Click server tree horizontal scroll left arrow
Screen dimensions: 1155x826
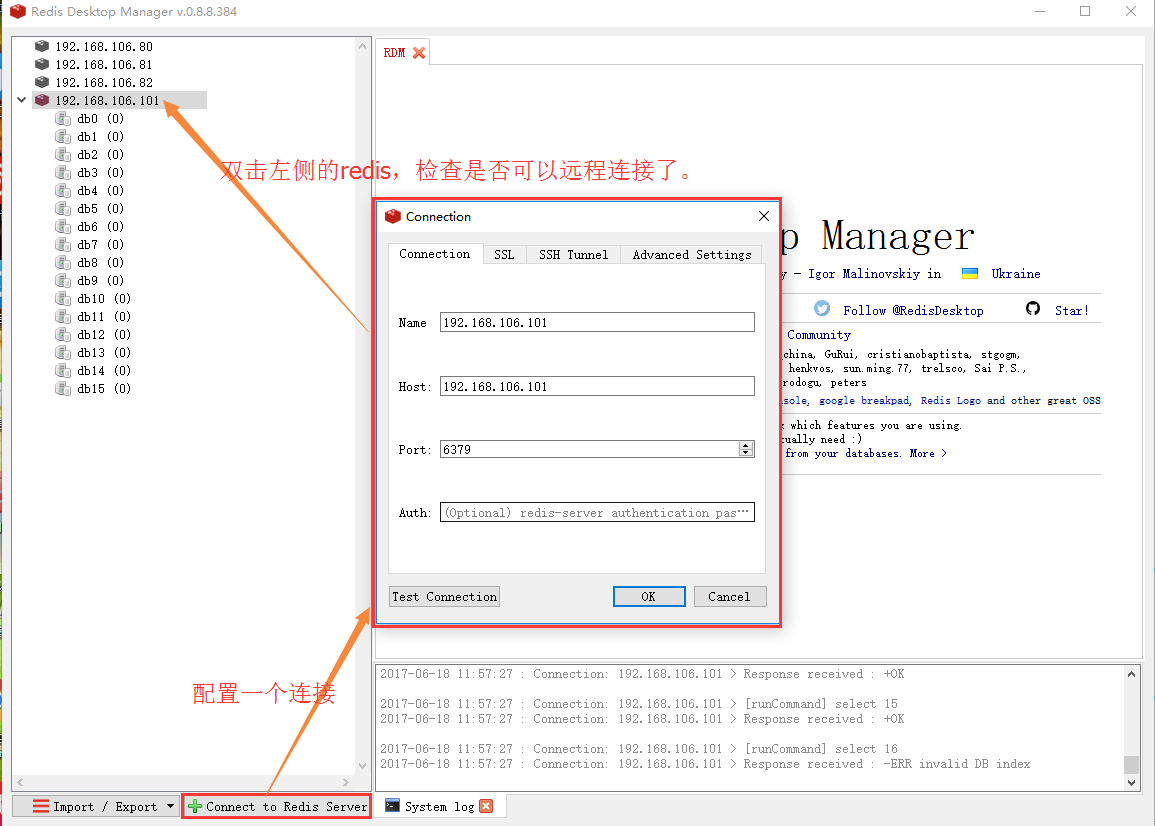point(21,782)
